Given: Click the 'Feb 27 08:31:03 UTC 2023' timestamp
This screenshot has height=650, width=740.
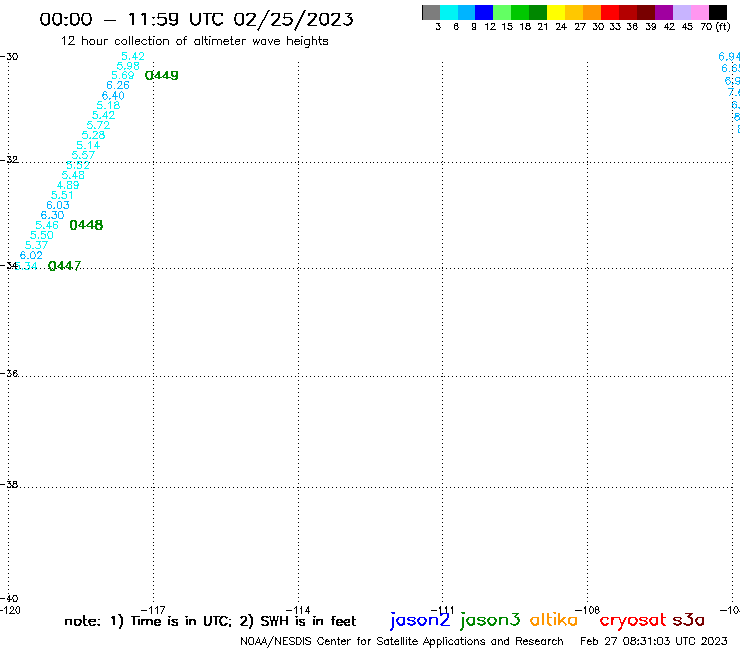Looking at the screenshot, I should point(654,641).
